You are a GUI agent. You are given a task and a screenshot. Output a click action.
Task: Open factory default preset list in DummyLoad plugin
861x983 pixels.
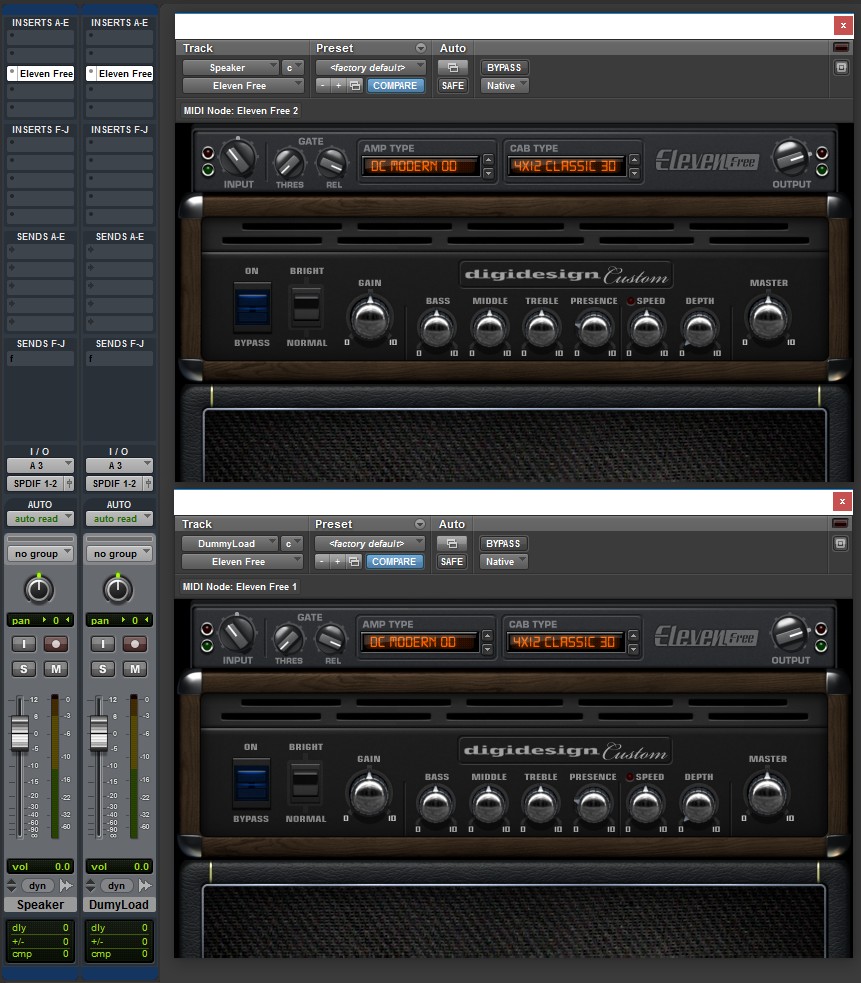[370, 544]
